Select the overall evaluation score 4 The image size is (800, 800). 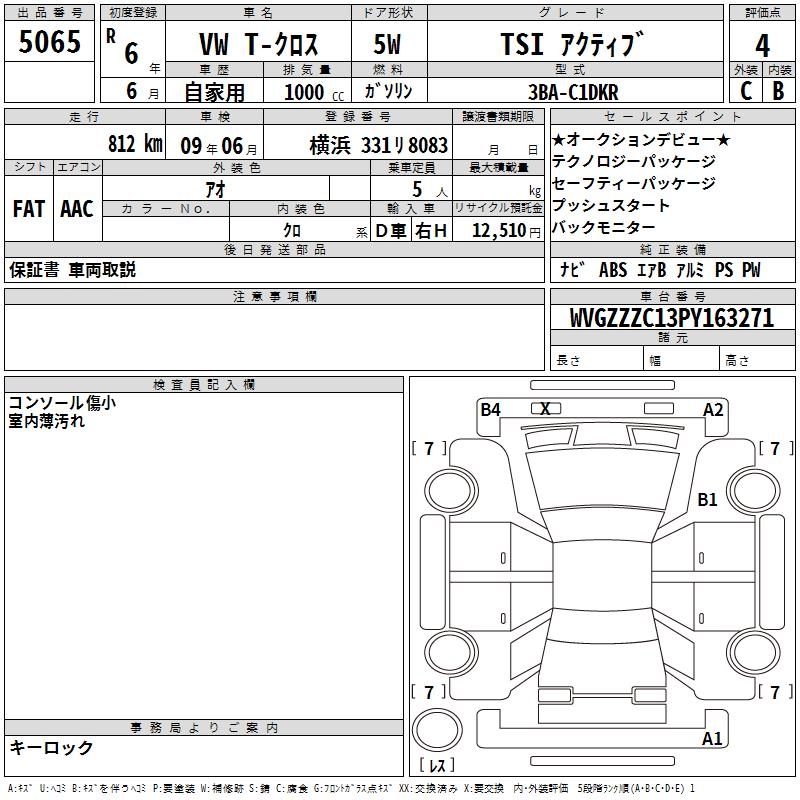pos(762,46)
